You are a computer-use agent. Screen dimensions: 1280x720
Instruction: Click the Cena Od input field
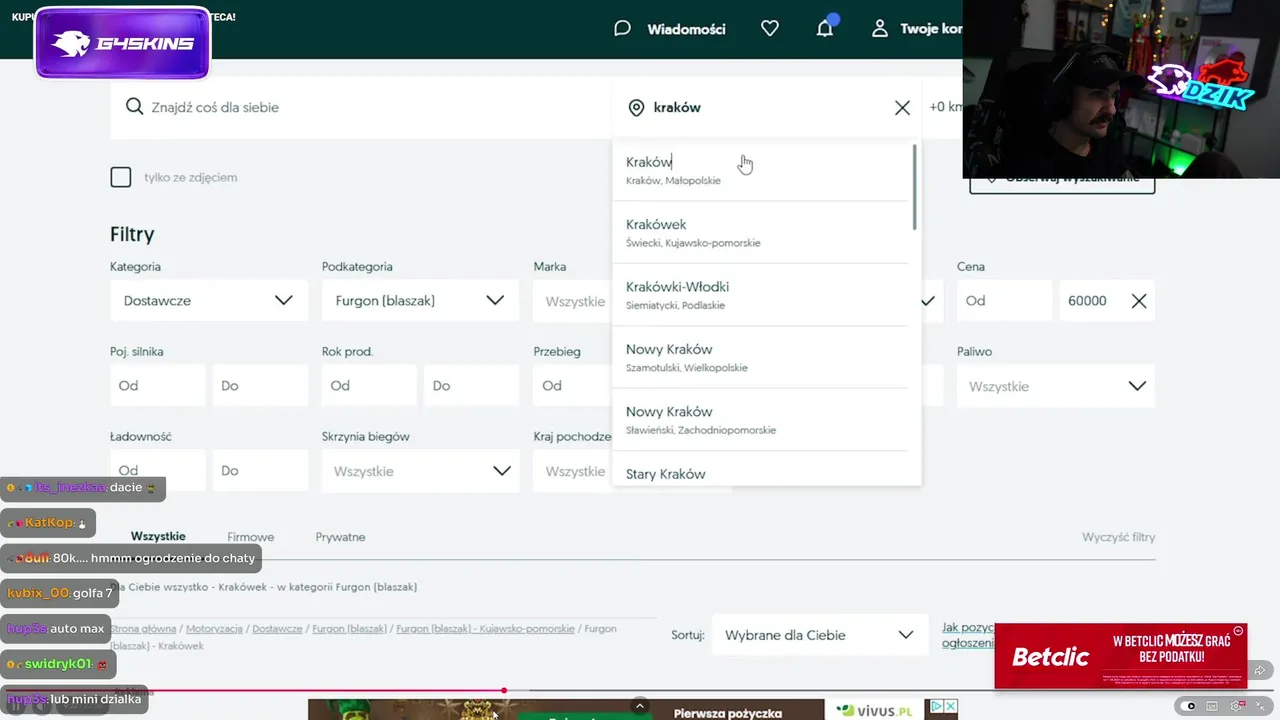tap(1004, 301)
